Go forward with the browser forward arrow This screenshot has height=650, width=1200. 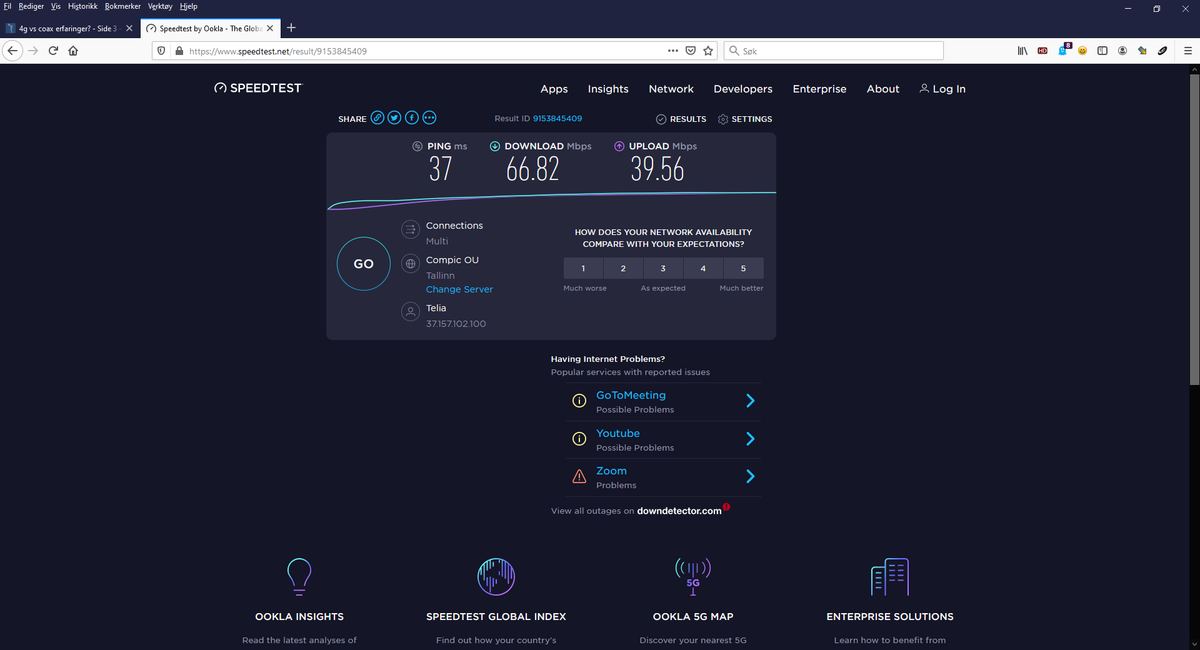pos(33,50)
